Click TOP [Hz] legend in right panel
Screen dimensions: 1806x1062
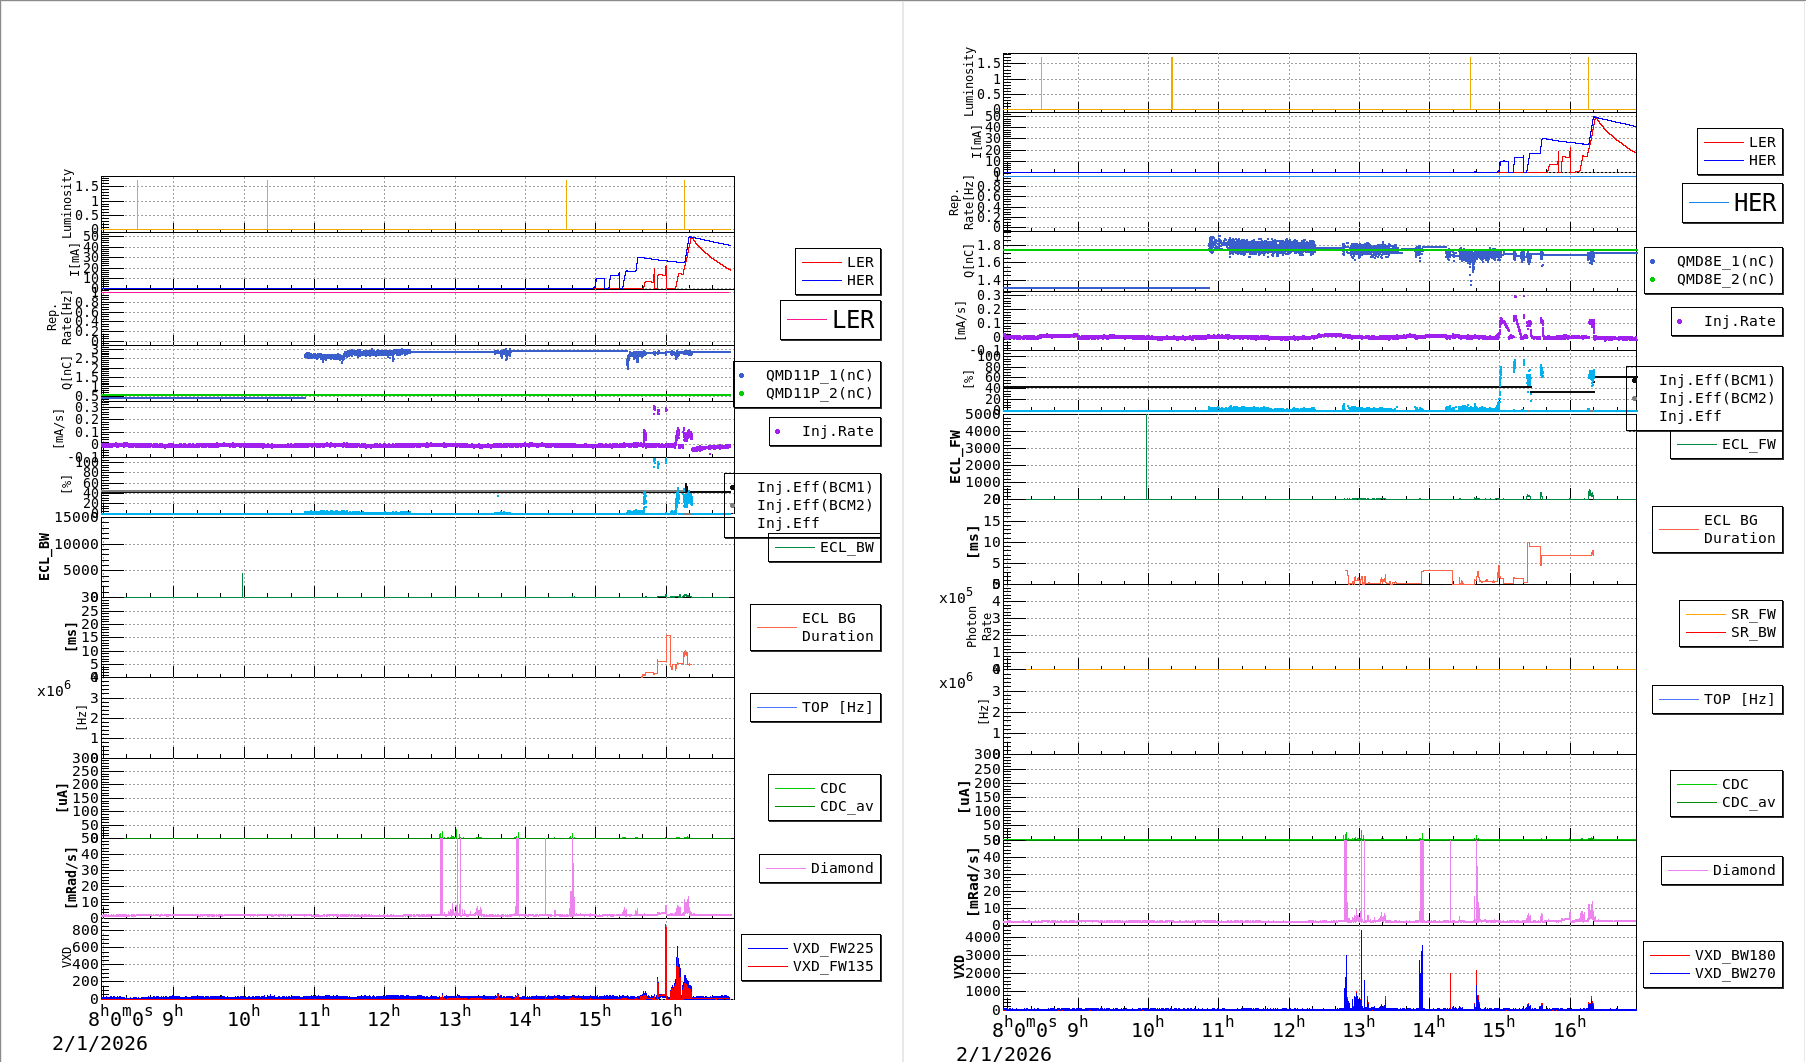(1738, 699)
